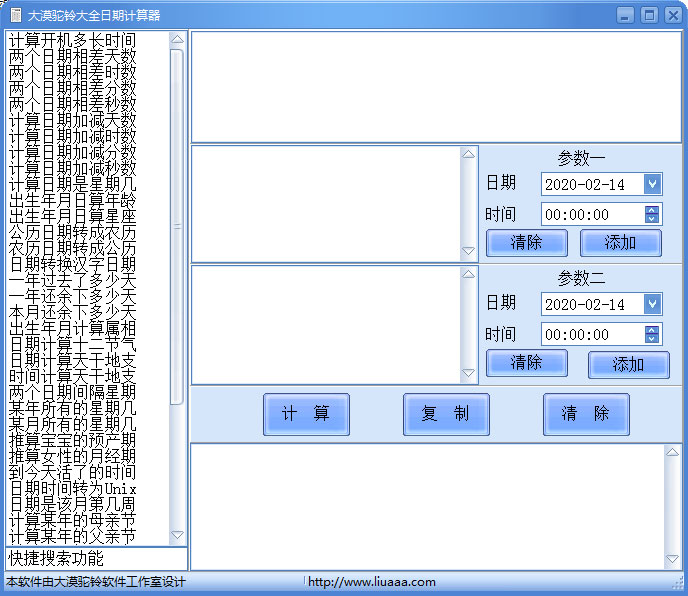
Task: Select 计算某年的母亲节 function
Action: (x=72, y=521)
